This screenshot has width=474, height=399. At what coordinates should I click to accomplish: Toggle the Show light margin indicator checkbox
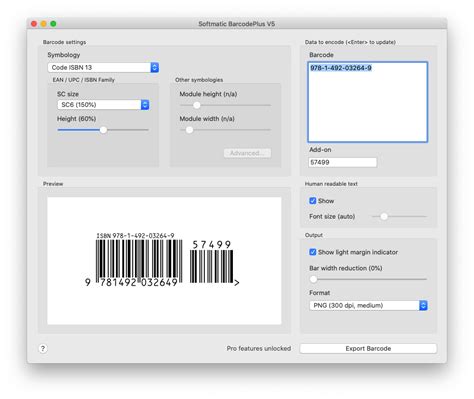[x=313, y=252]
